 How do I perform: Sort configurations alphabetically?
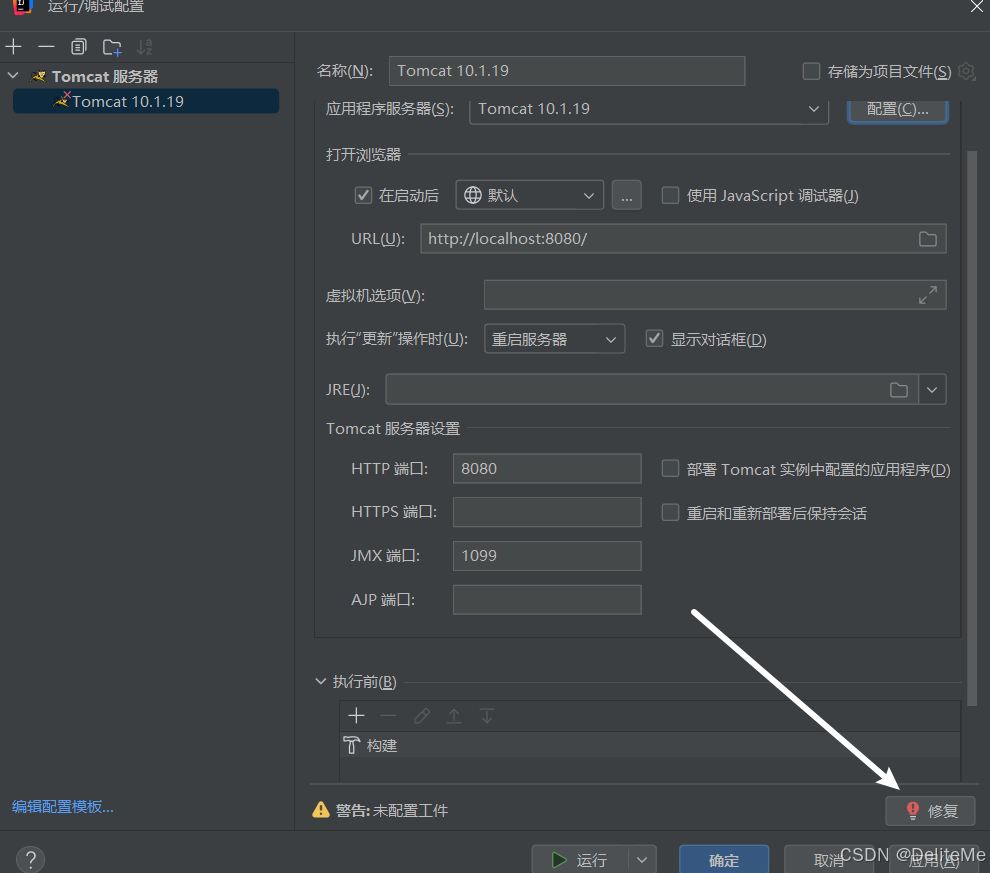(145, 47)
